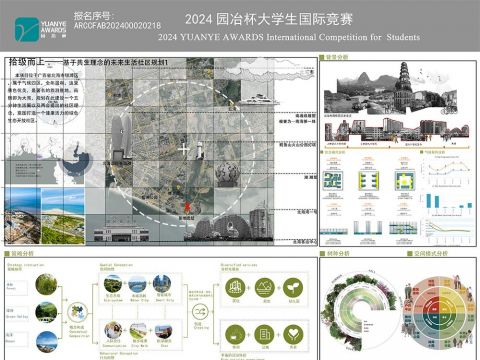Click the project description paragraph at top left
This screenshot has height=360, width=480.
43,97
